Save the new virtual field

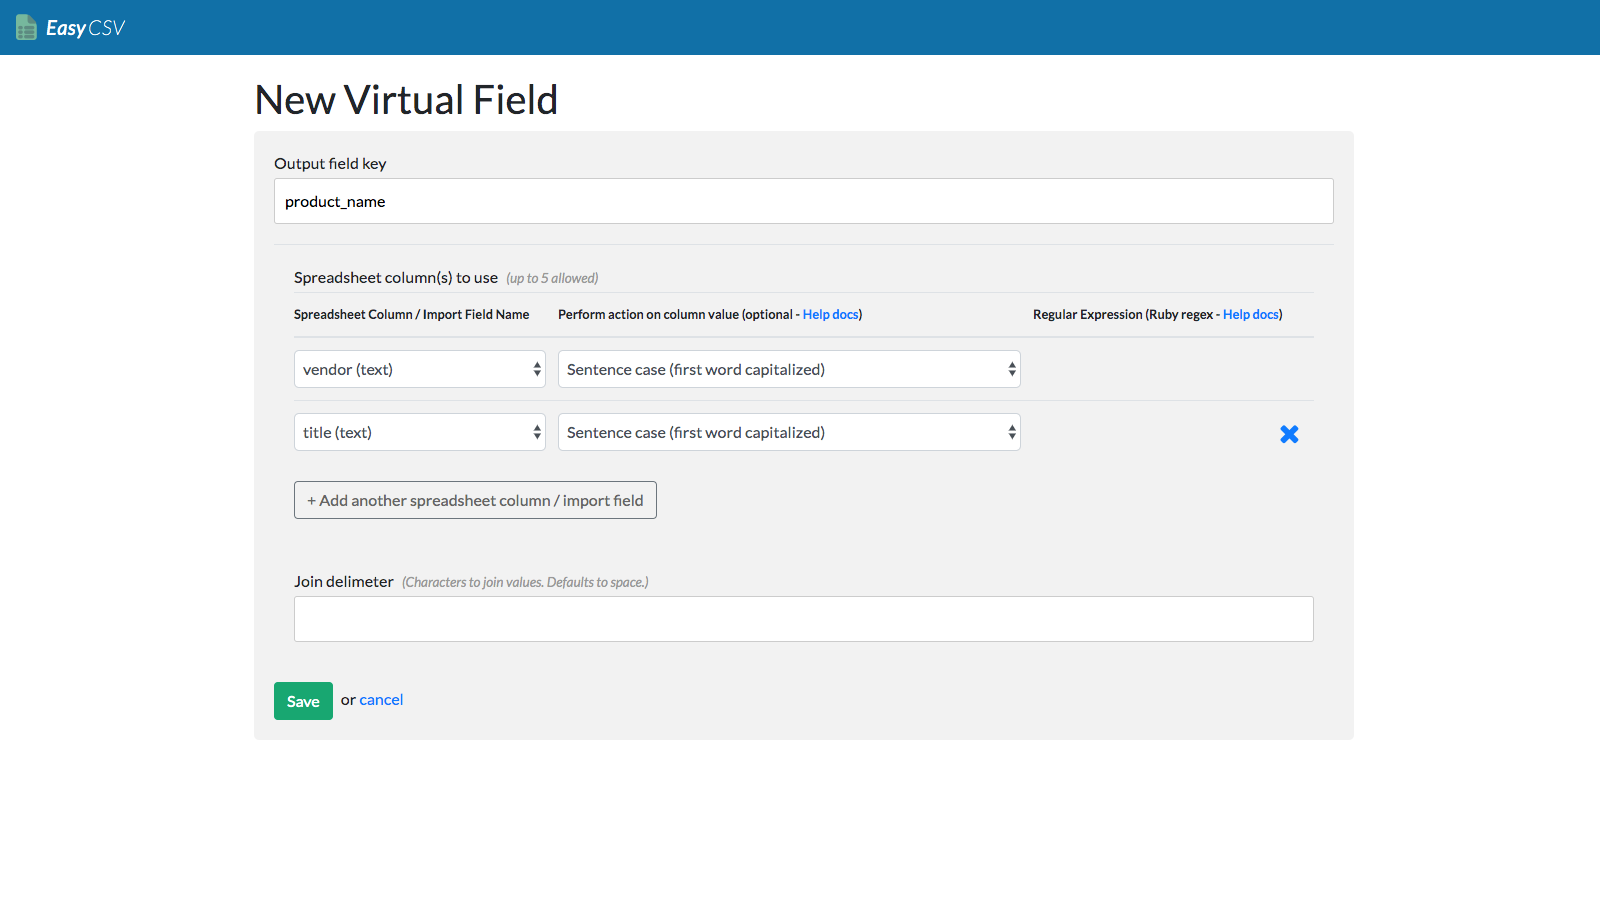(303, 700)
